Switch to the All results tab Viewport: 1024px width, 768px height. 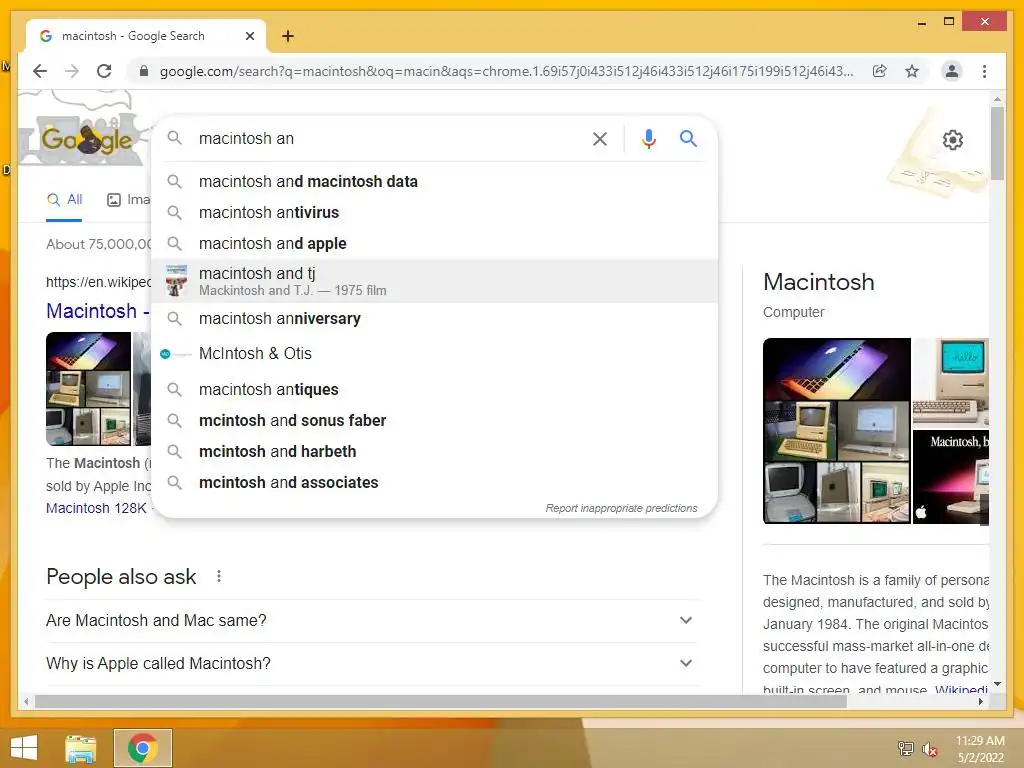[x=64, y=200]
